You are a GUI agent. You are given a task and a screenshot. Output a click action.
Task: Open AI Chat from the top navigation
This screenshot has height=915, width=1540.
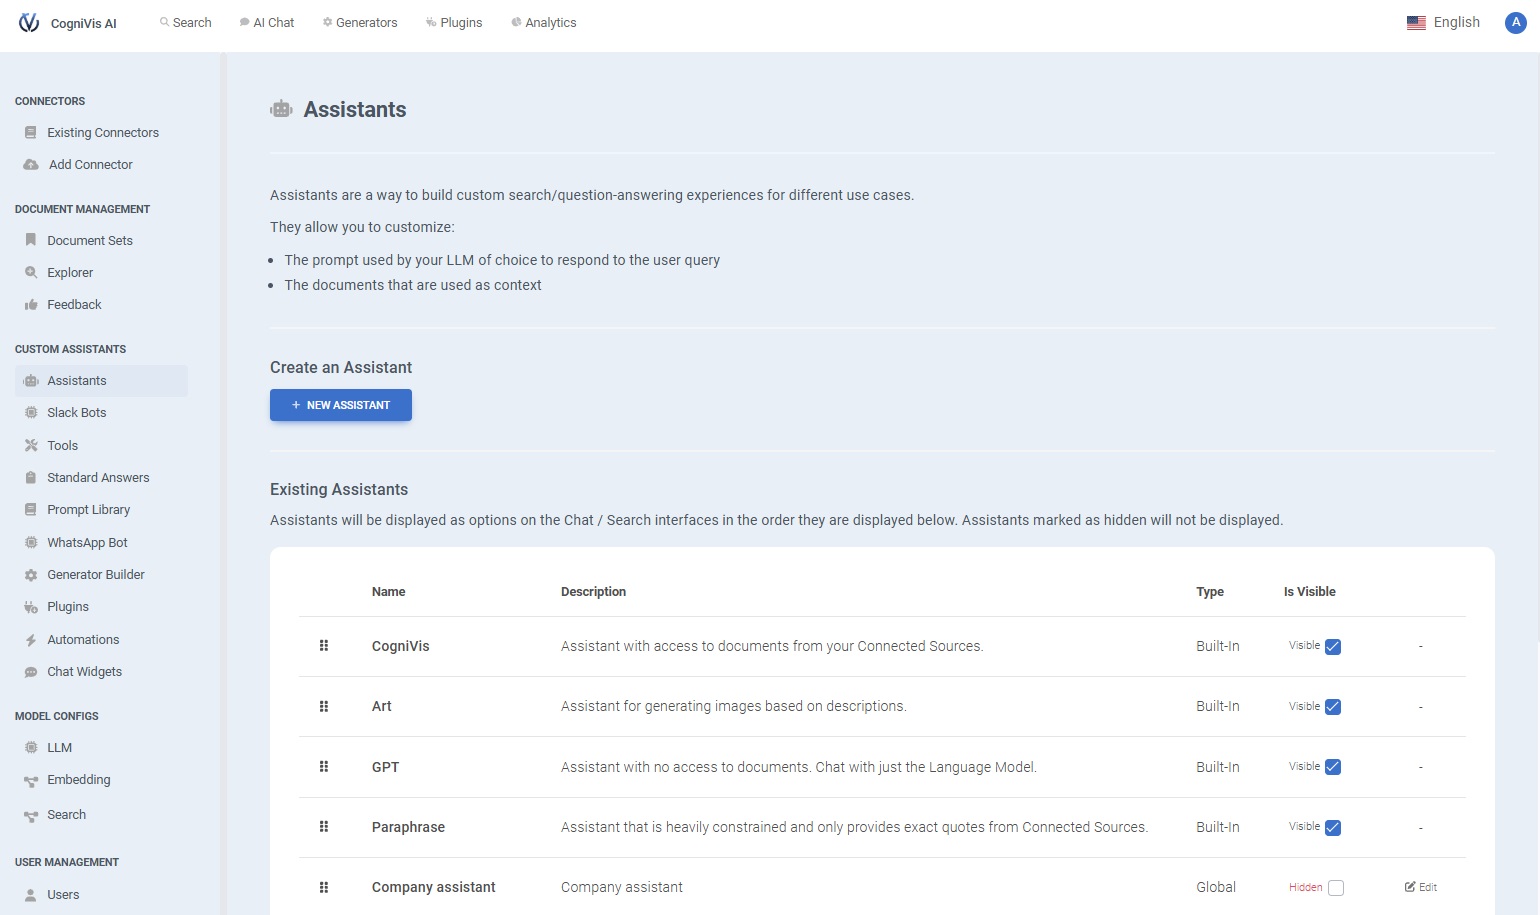267,23
